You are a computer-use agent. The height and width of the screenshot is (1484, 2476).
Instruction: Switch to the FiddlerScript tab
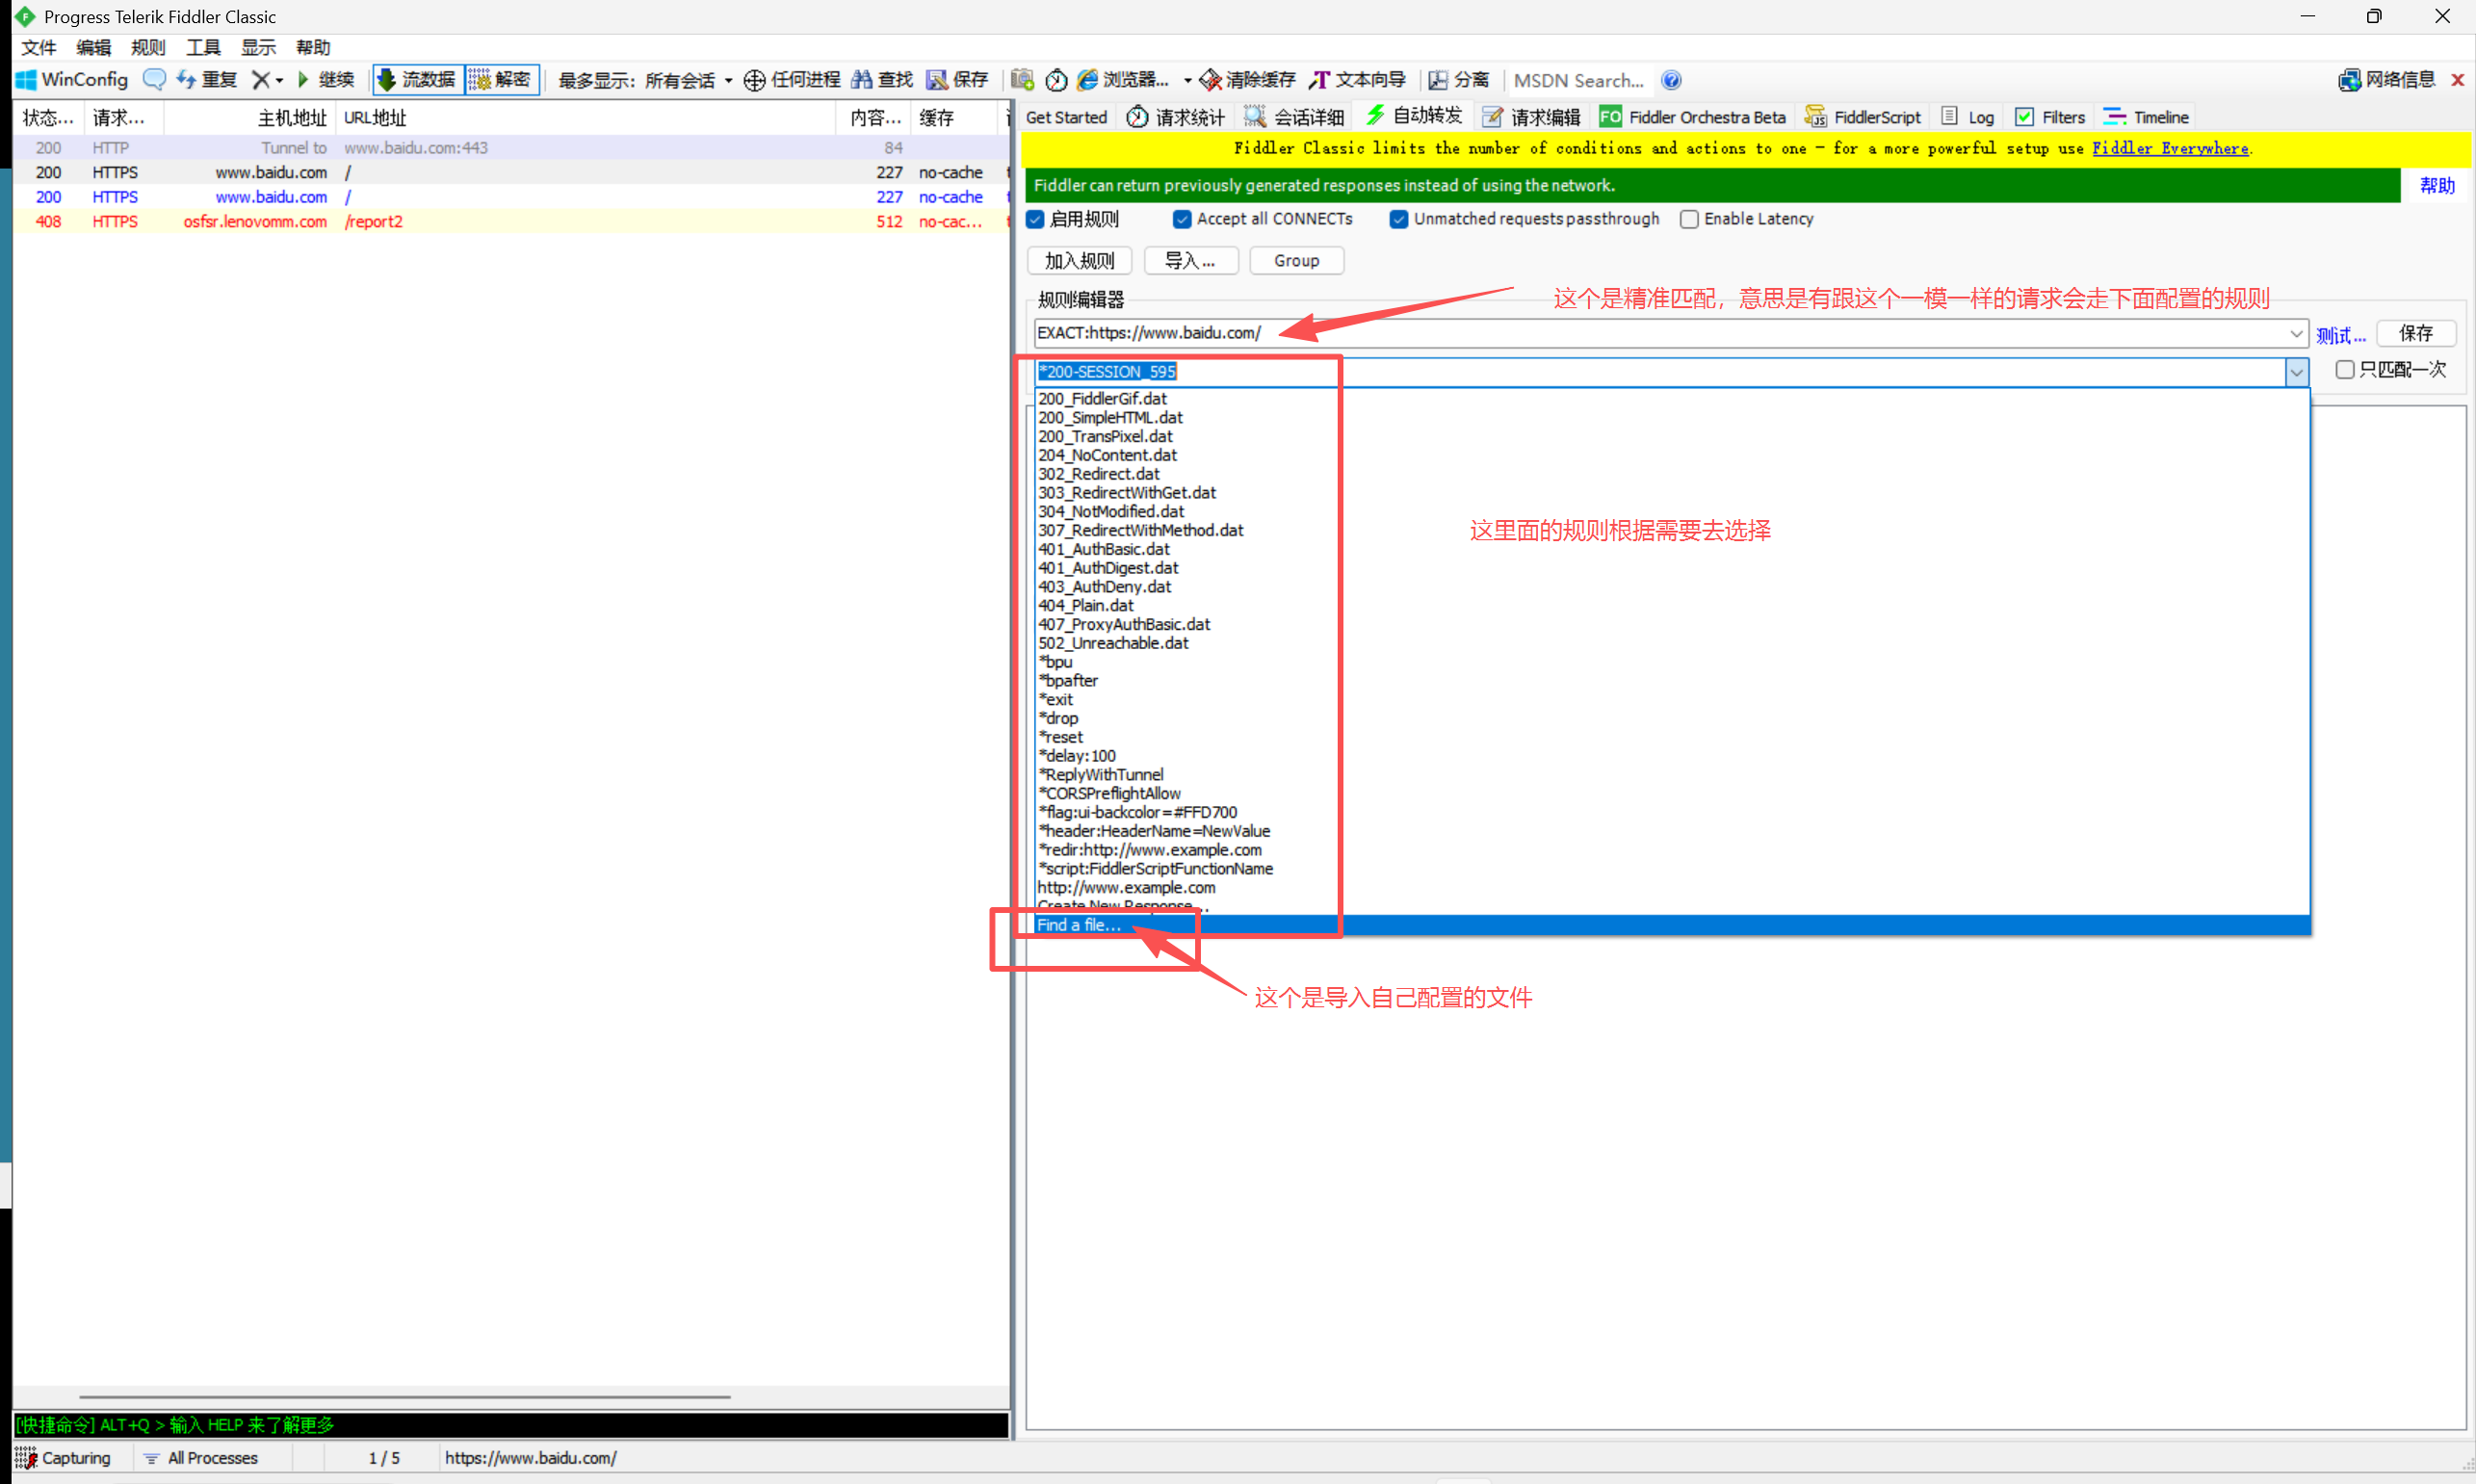point(1864,117)
